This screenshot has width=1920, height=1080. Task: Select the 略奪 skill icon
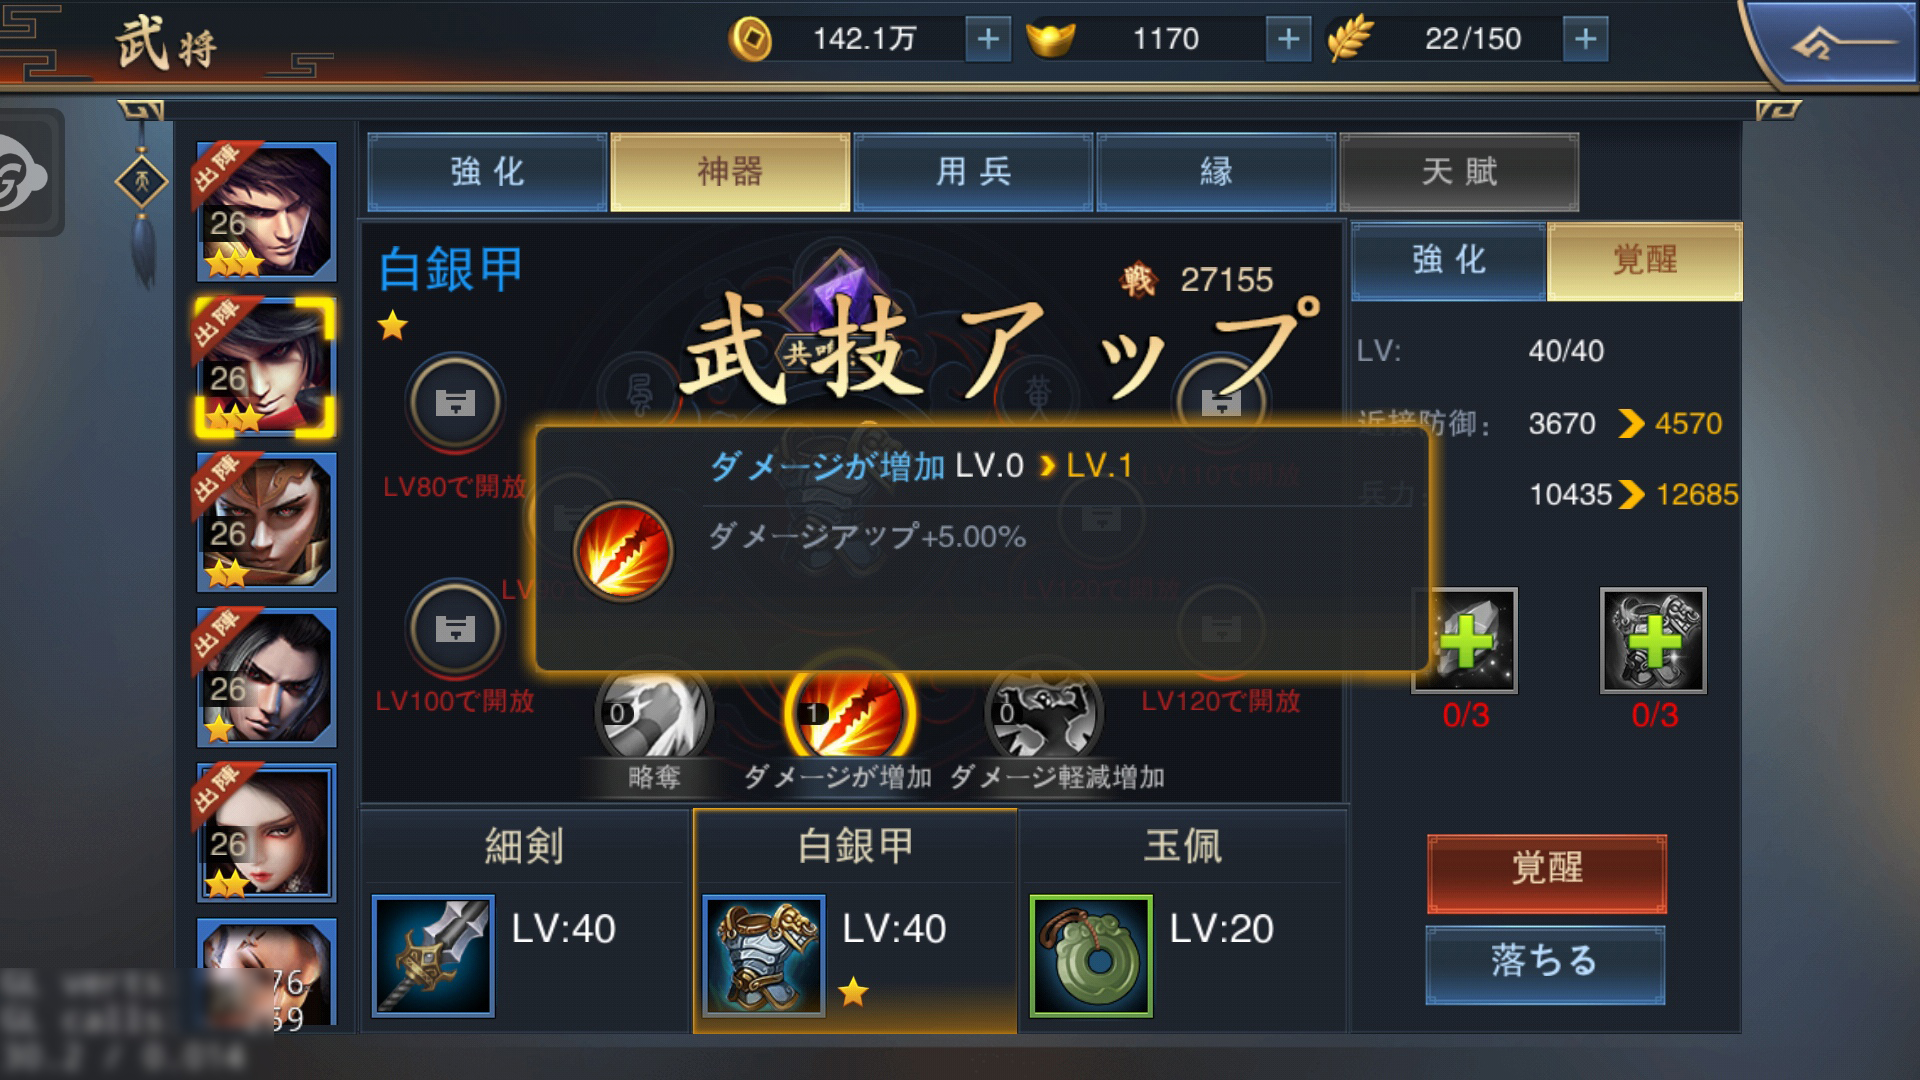pos(654,714)
